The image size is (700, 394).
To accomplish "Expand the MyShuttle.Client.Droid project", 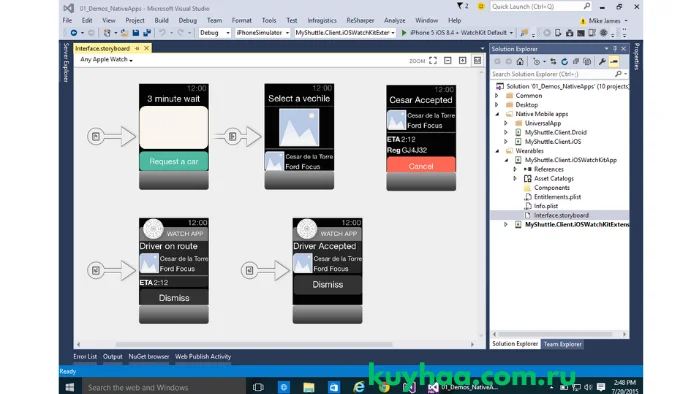I will pyautogui.click(x=506, y=133).
